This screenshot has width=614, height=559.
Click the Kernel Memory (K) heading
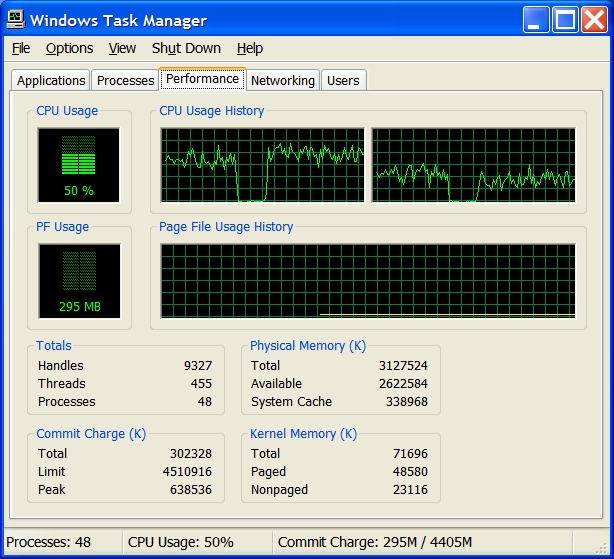[303, 434]
